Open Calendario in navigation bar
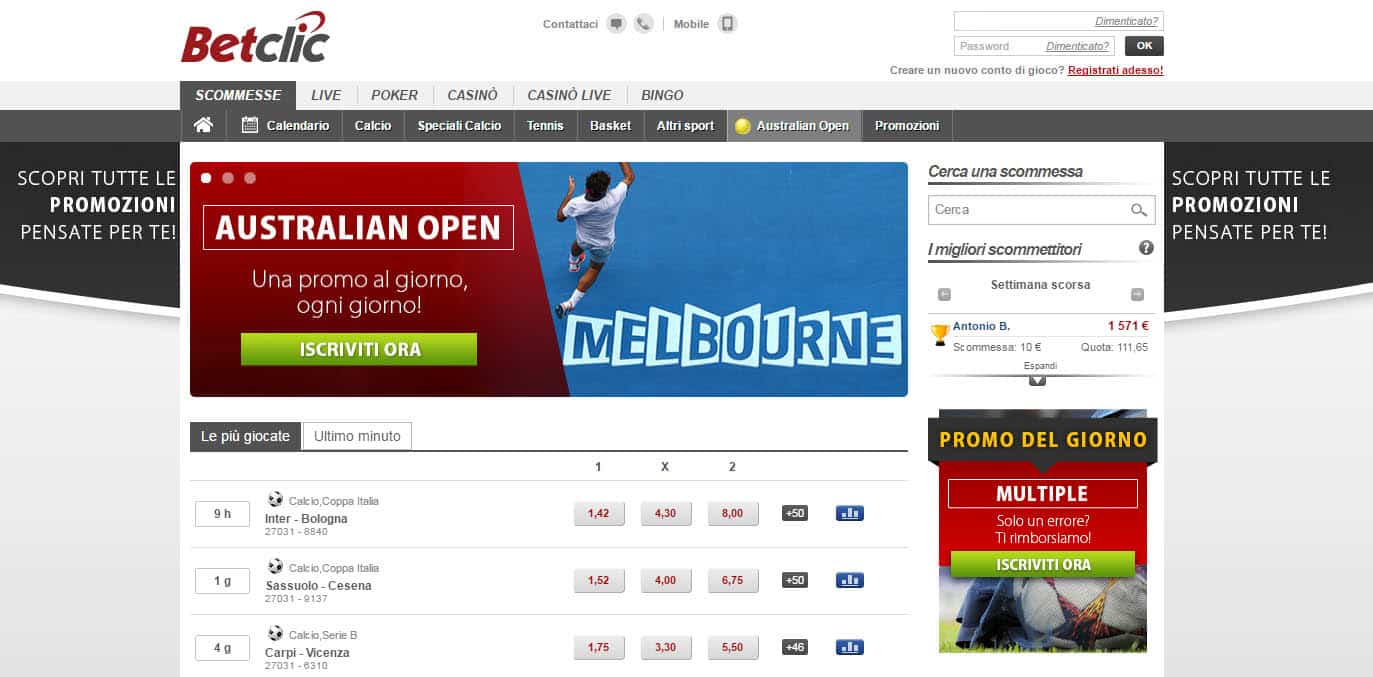 point(285,126)
